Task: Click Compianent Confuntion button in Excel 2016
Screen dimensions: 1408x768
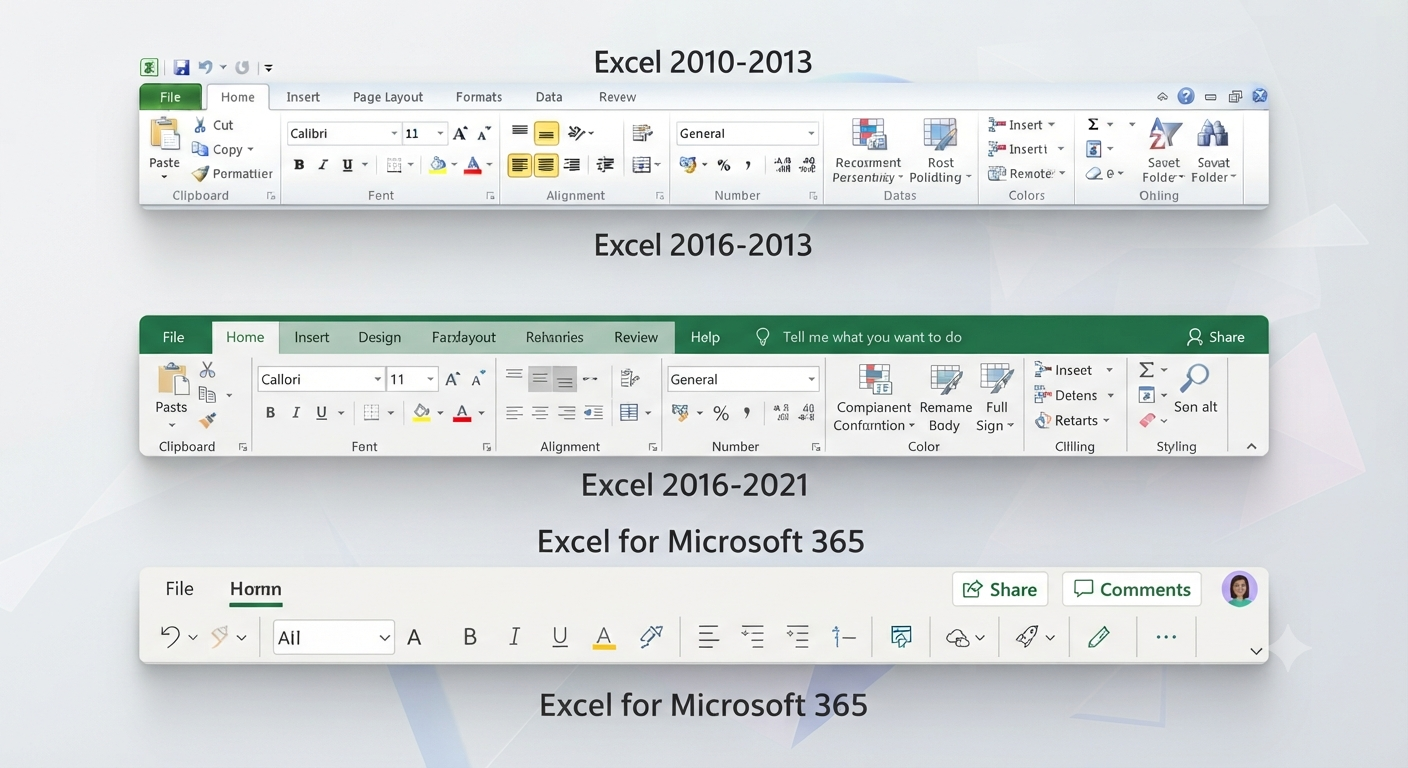Action: [x=873, y=397]
